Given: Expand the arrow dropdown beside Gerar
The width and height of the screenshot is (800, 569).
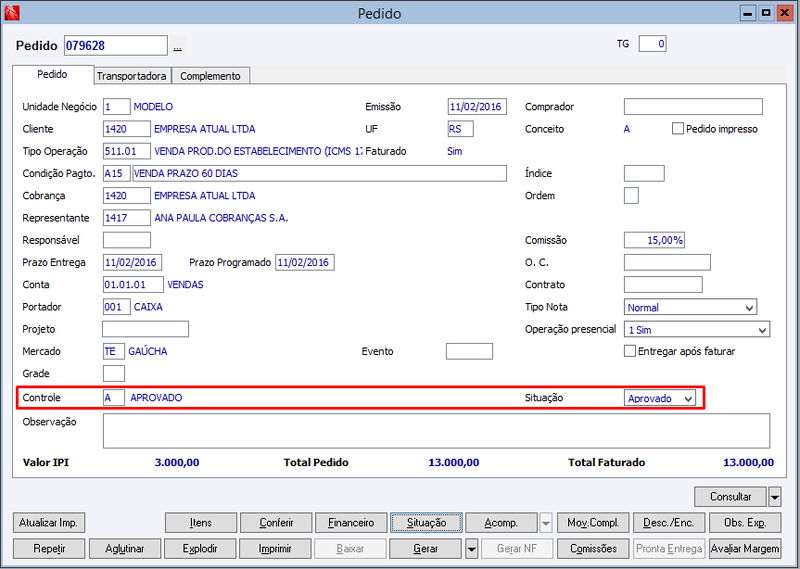Looking at the screenshot, I should point(471,549).
